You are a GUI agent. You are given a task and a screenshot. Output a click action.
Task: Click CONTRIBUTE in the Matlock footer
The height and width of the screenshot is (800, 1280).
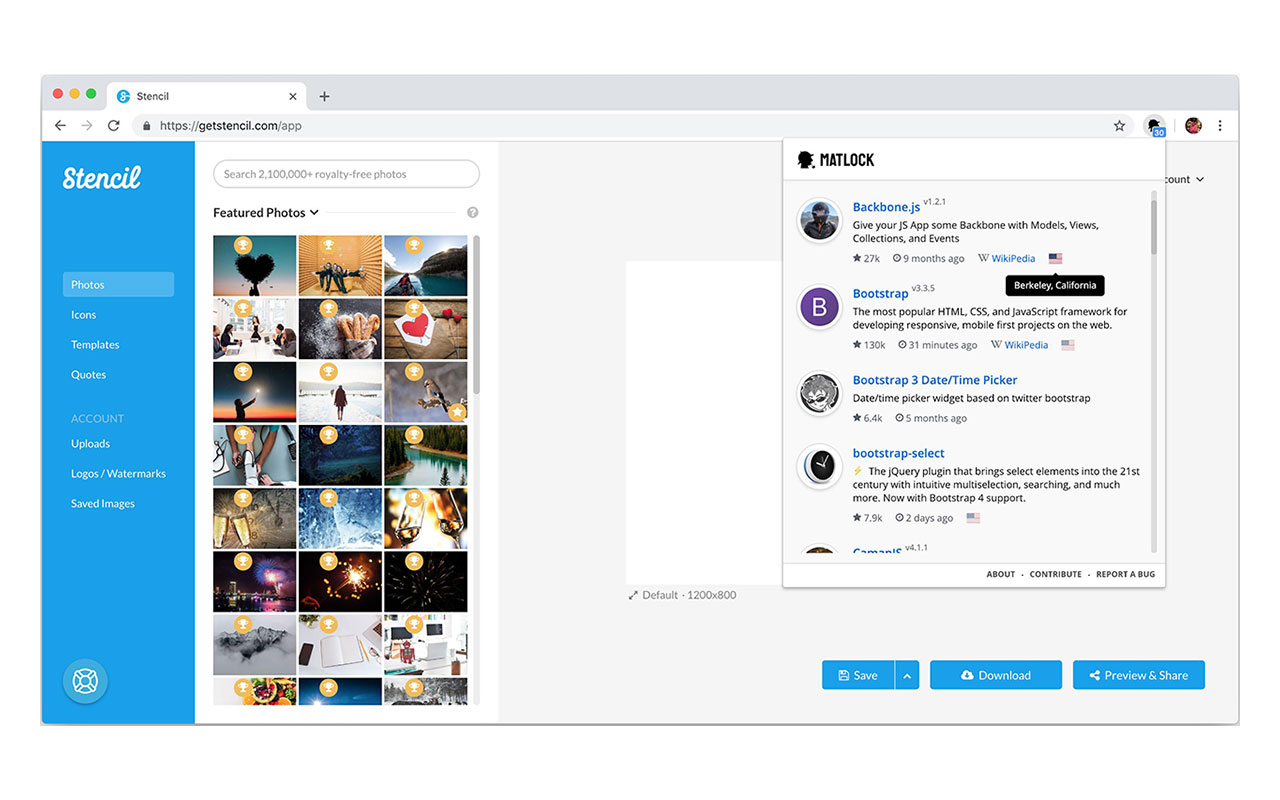click(1056, 575)
